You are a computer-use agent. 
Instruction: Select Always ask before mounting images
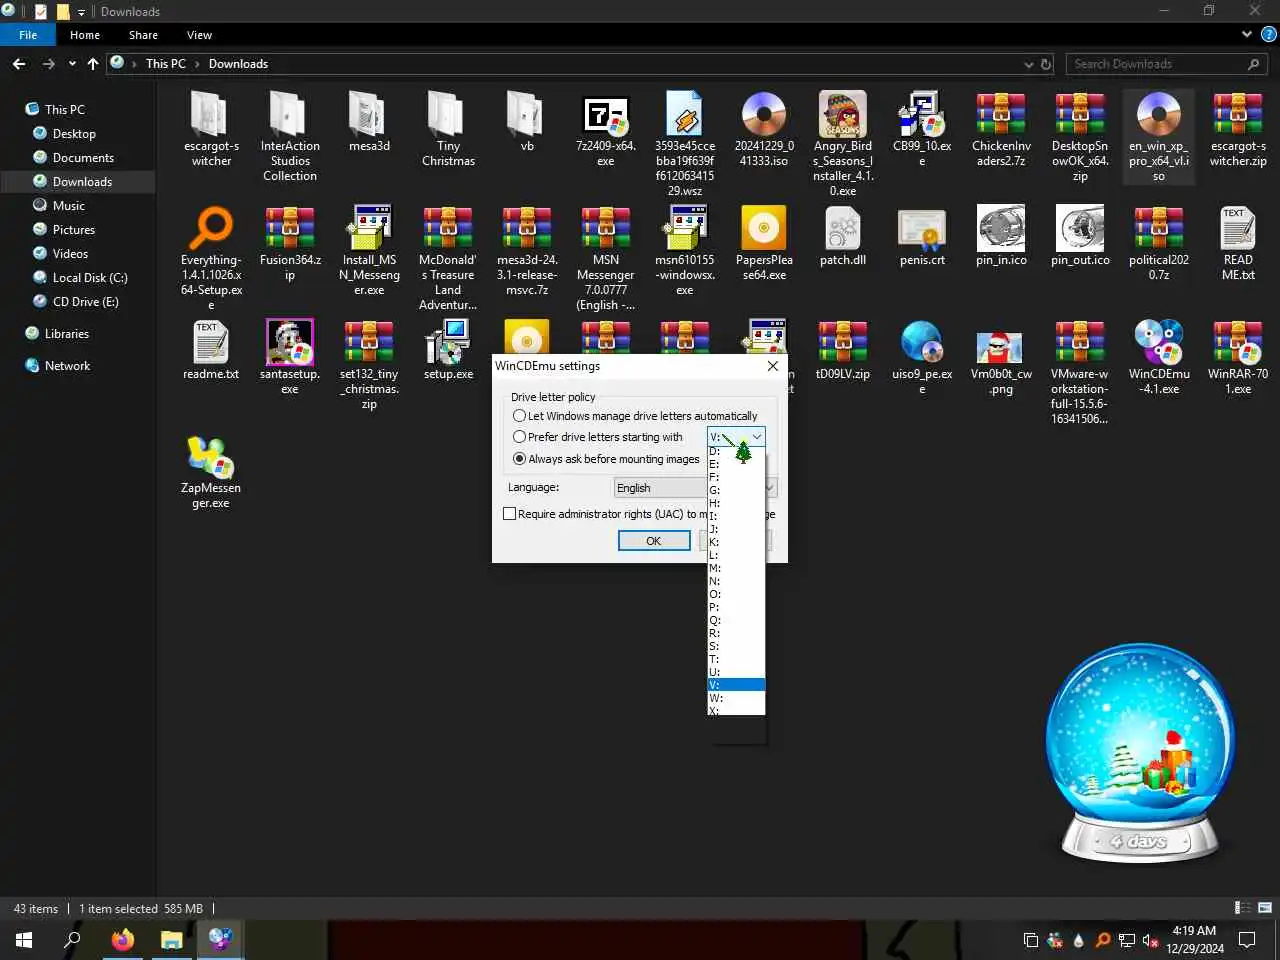519,459
